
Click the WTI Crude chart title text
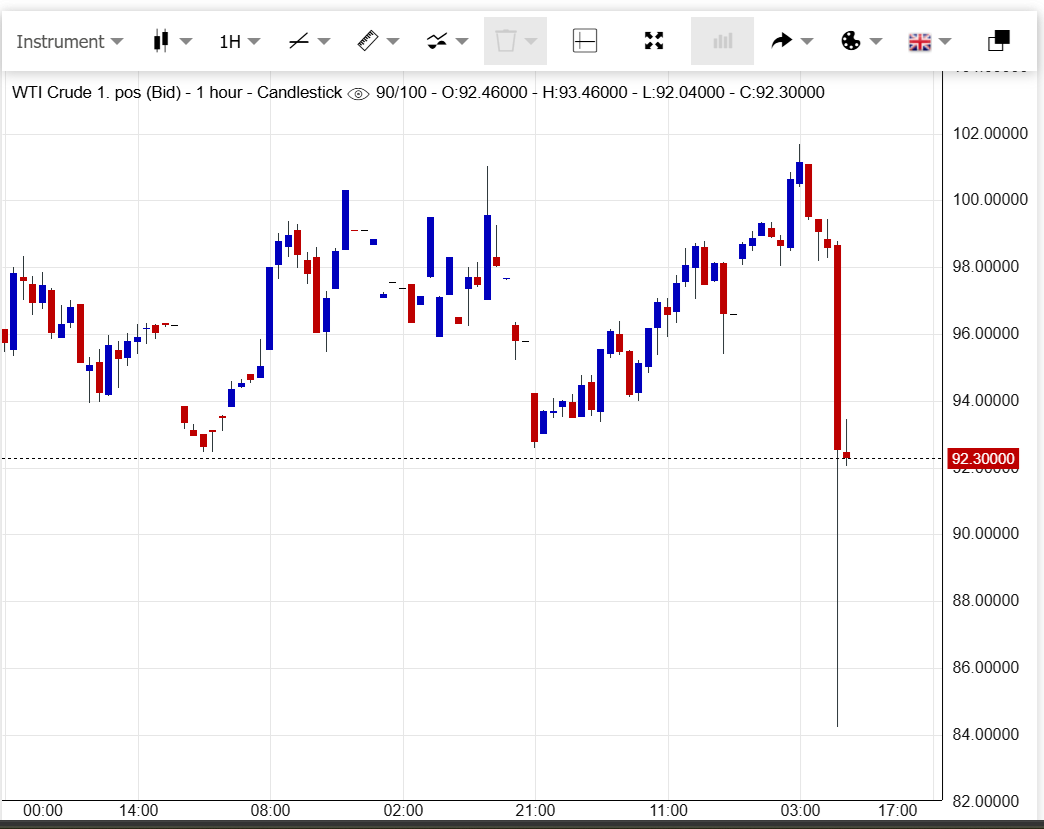[177, 92]
